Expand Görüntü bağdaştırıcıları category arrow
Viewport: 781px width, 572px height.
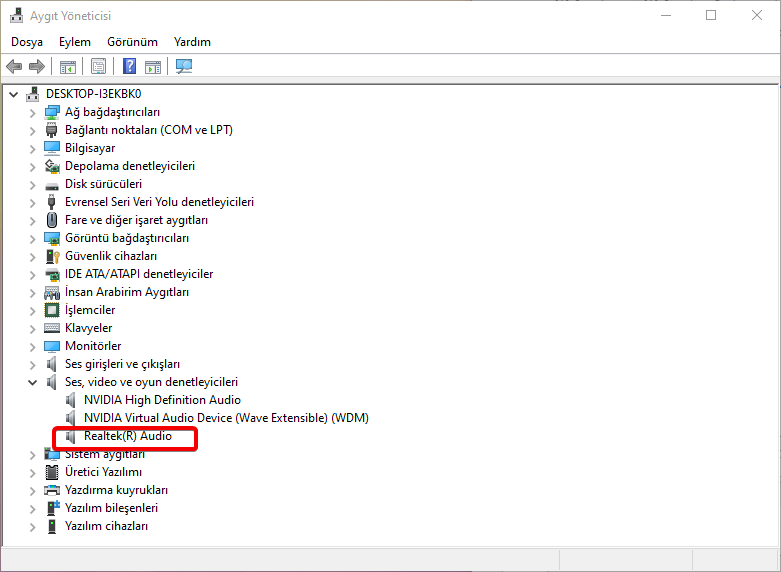(x=32, y=239)
